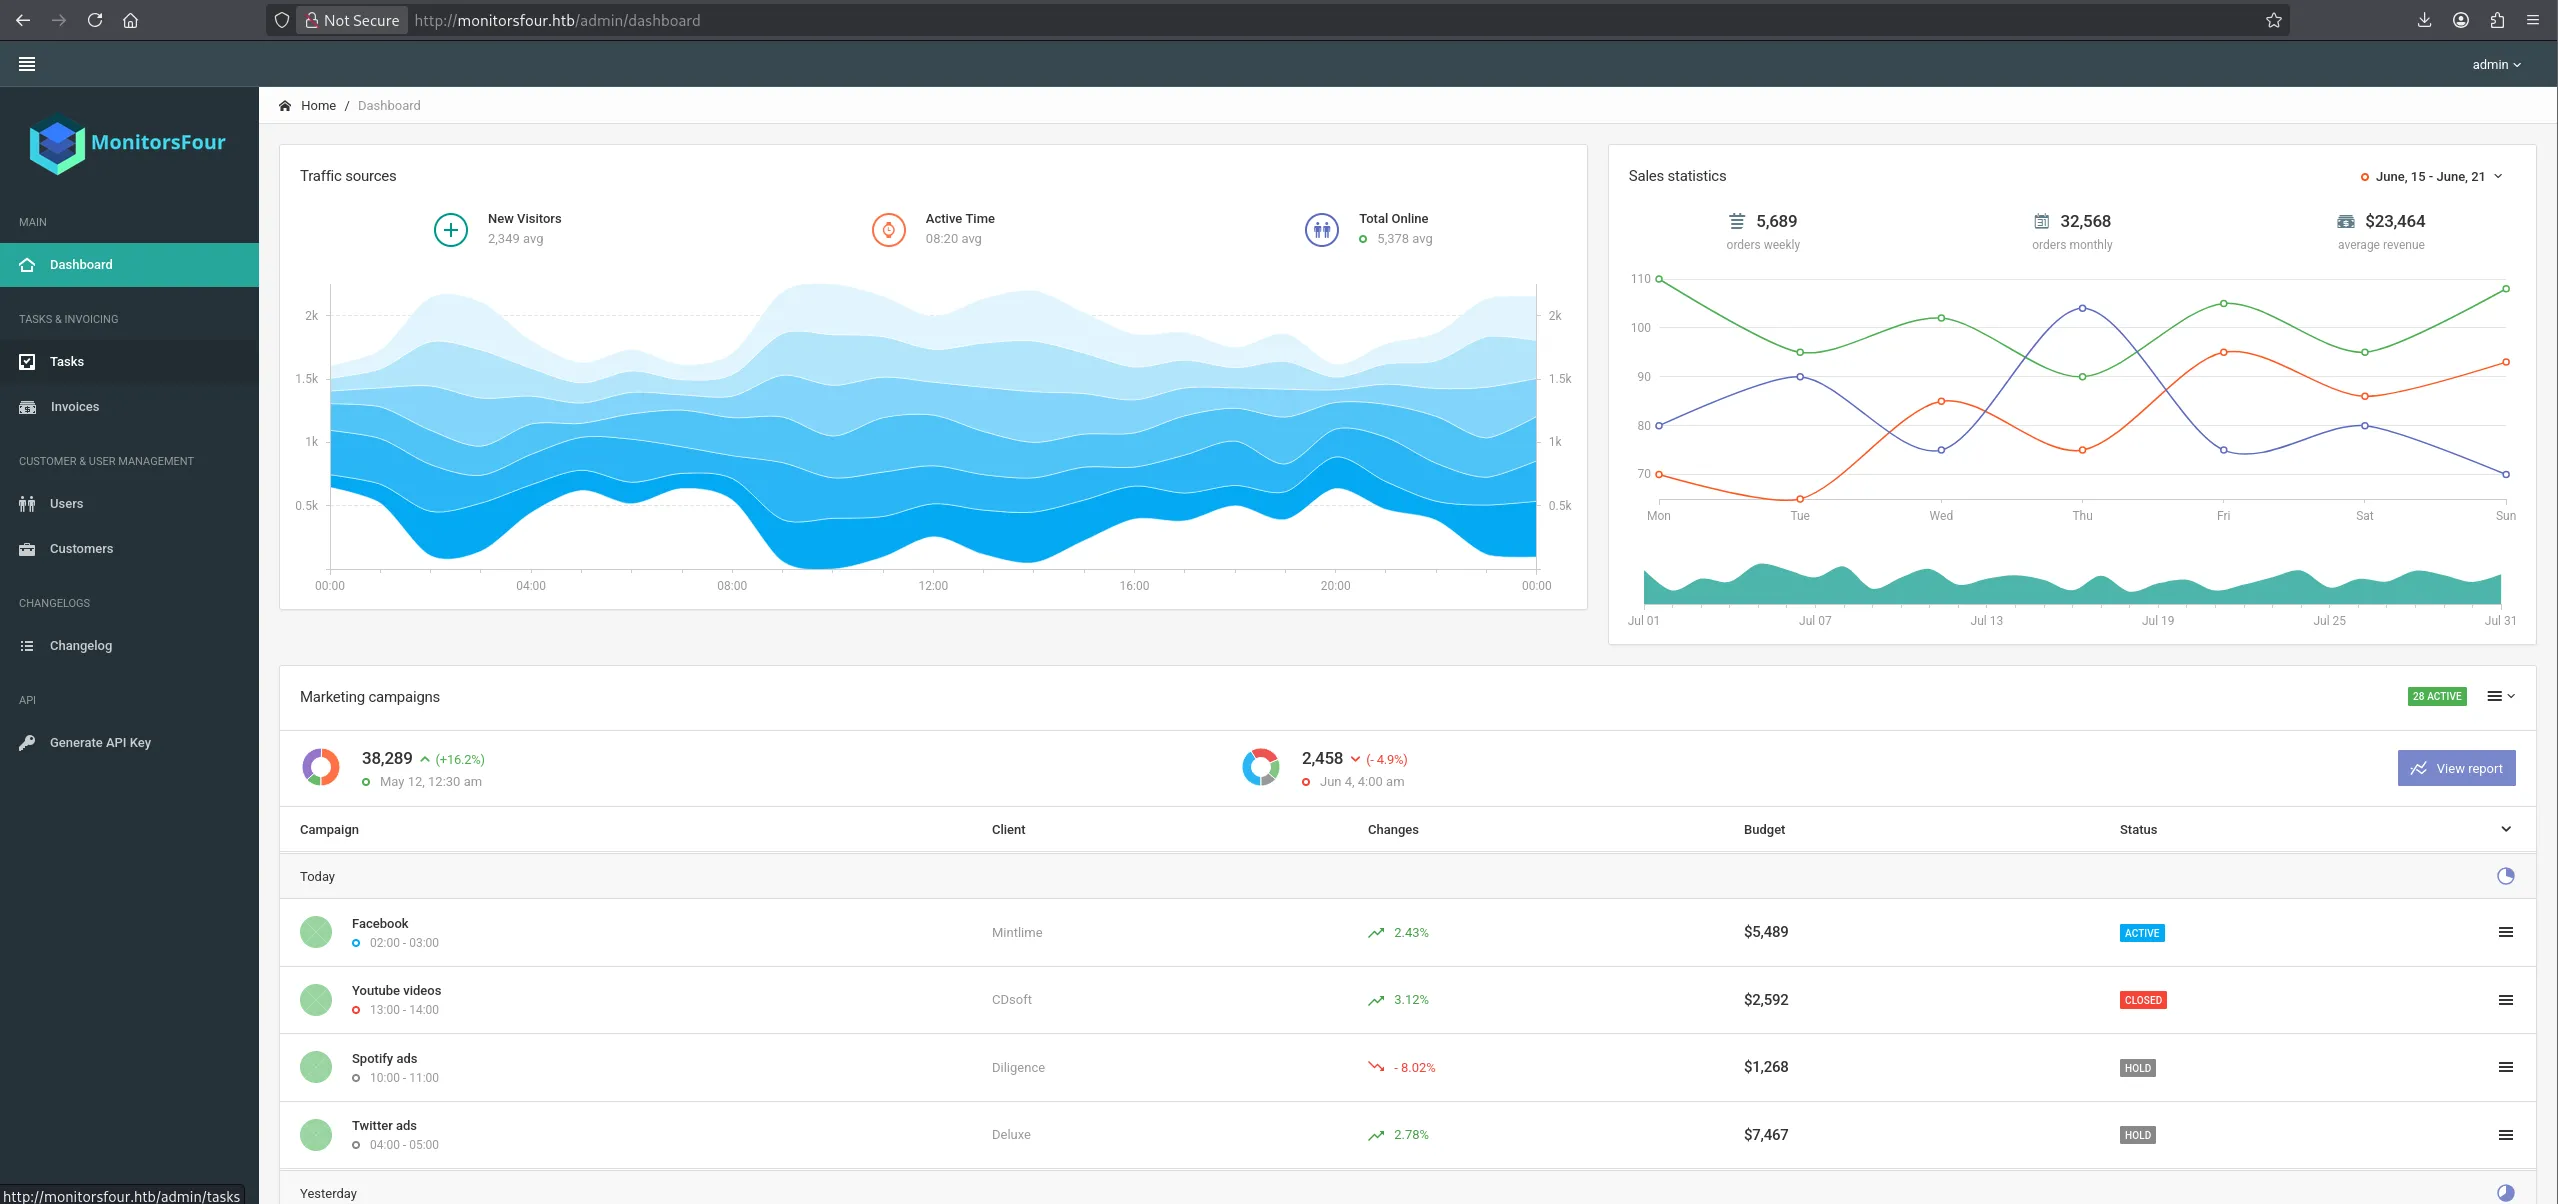Click the MonitorsFour logo icon

click(57, 145)
